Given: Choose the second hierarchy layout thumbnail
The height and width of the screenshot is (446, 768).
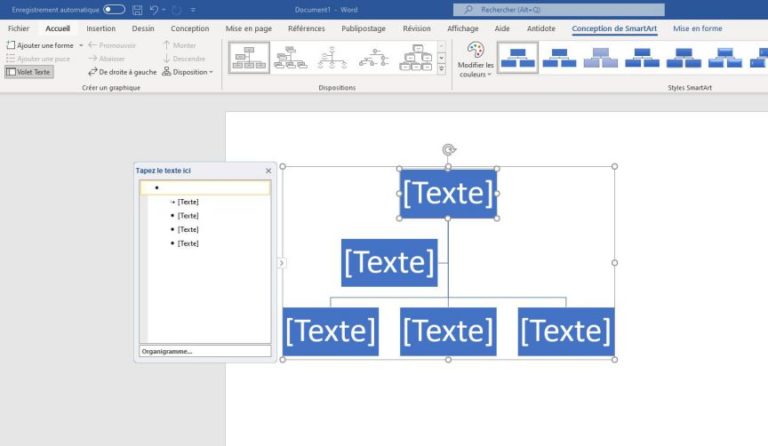Looking at the screenshot, I should (x=291, y=58).
